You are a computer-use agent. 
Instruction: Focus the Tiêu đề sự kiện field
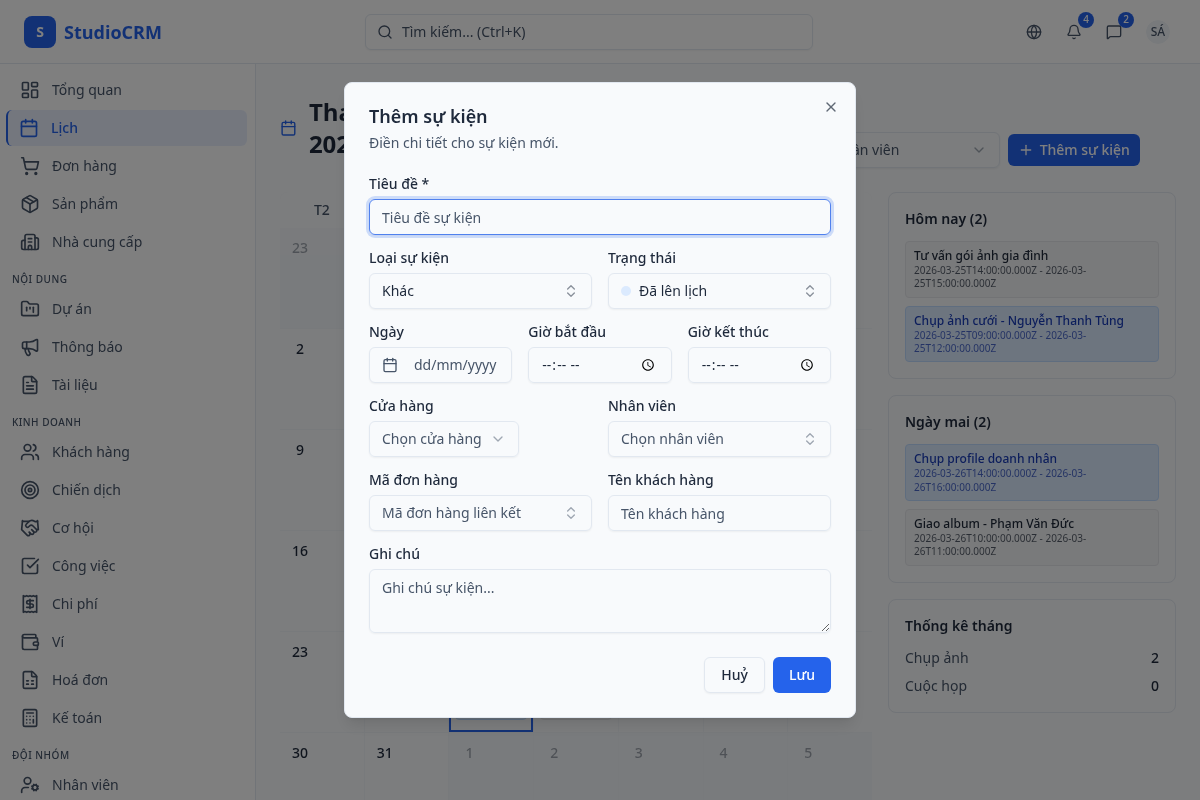pos(600,217)
